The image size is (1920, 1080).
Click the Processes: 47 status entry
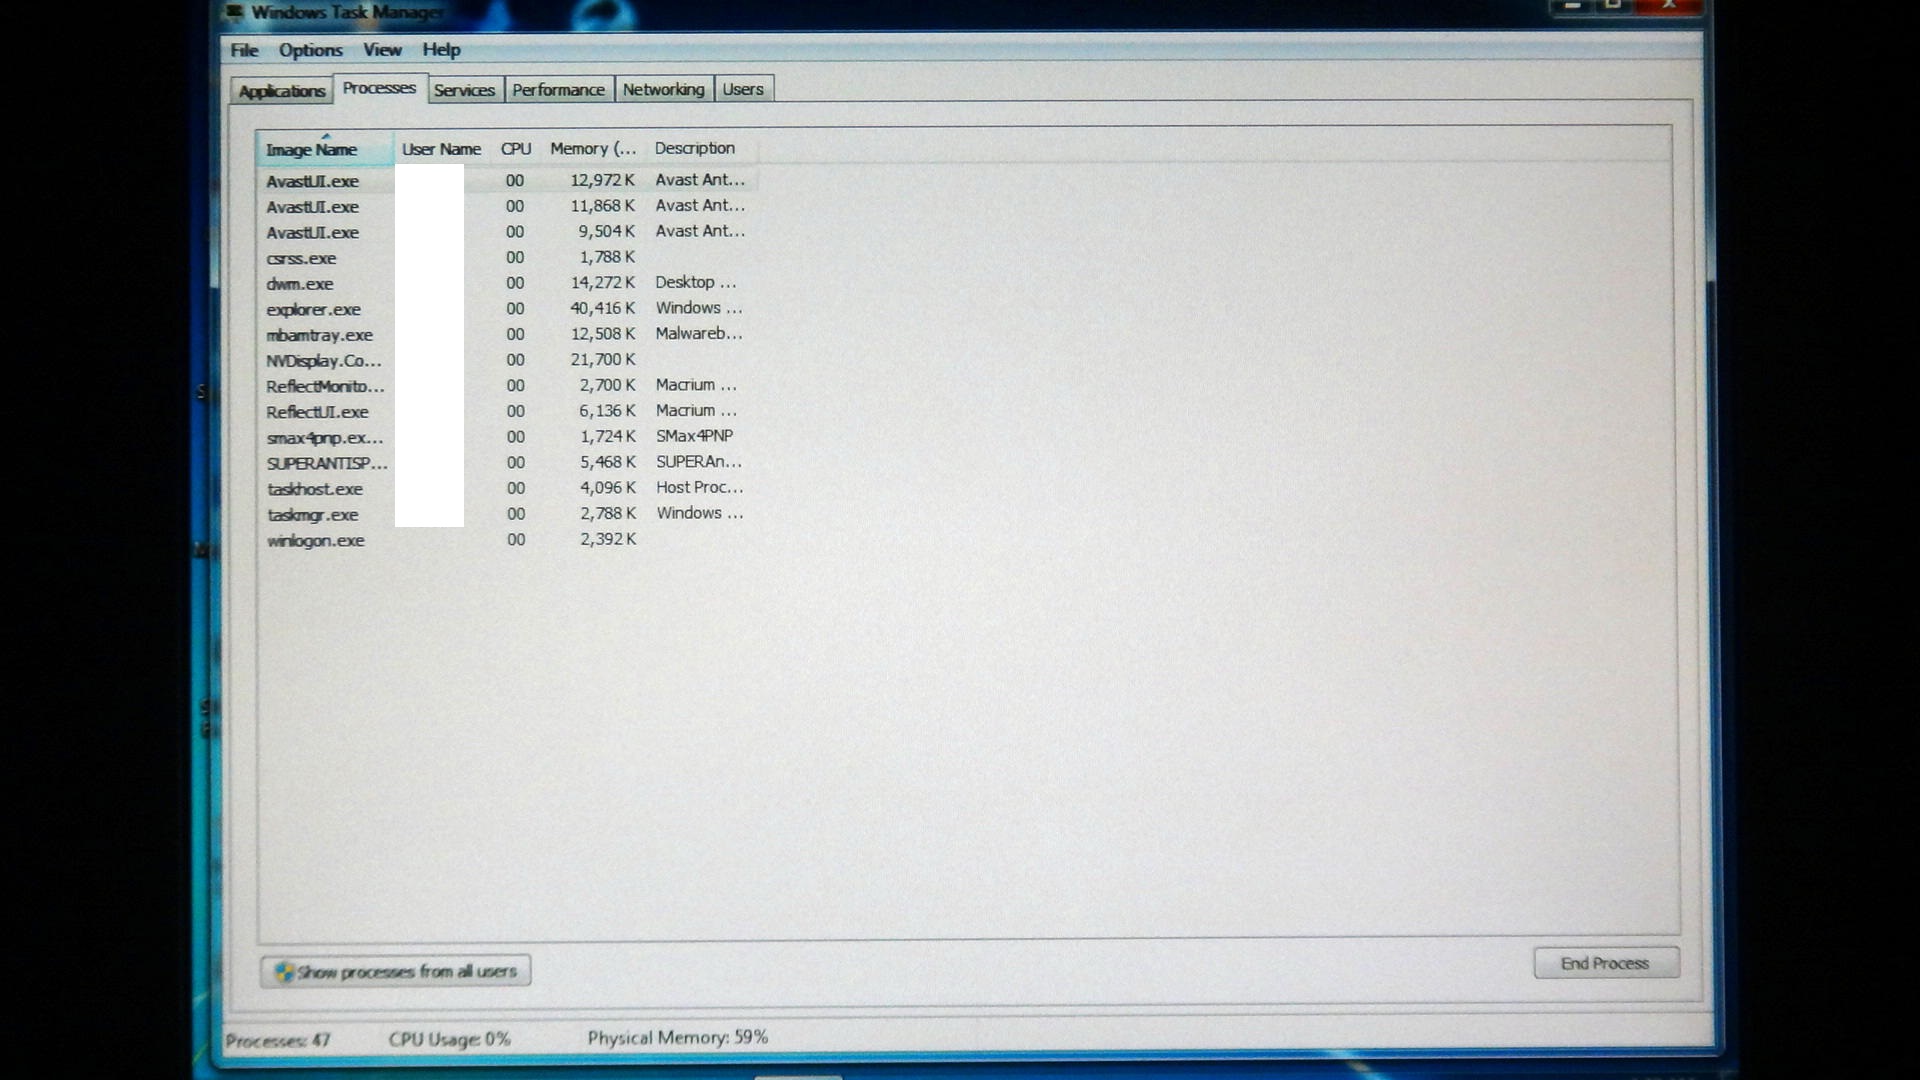[x=278, y=1040]
